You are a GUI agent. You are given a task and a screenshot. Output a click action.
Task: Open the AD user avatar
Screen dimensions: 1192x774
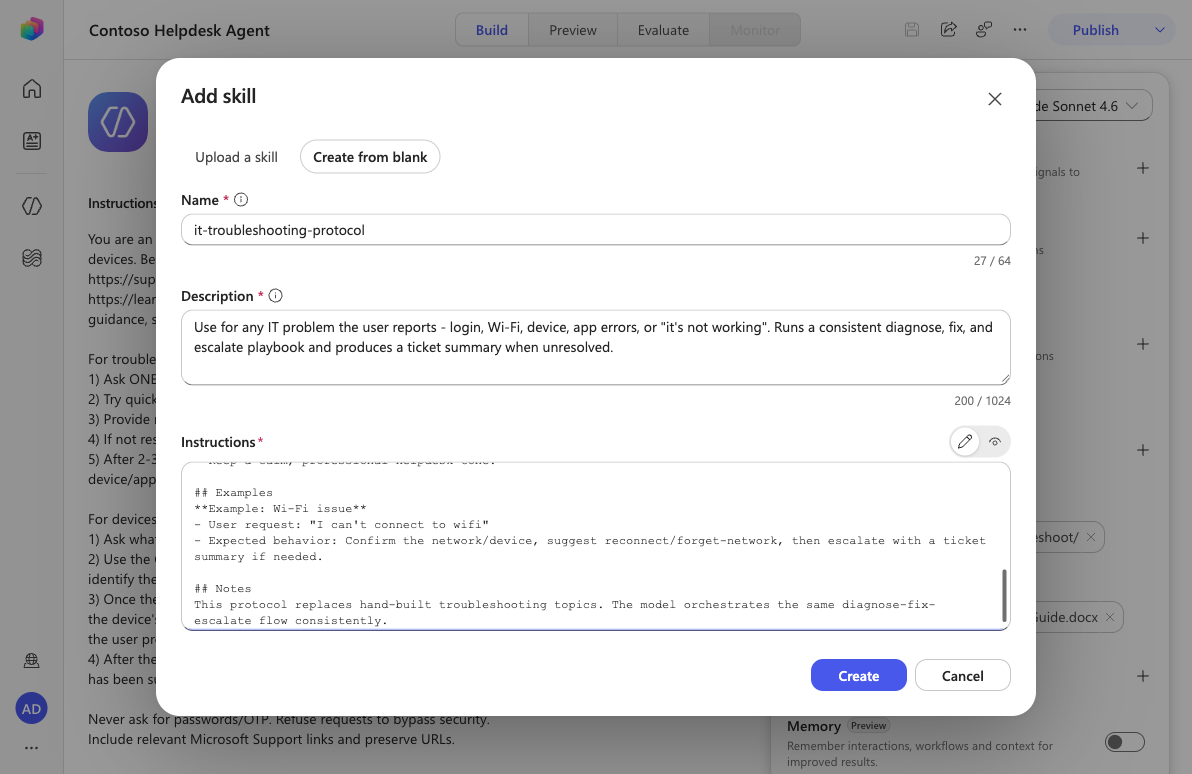click(31, 709)
